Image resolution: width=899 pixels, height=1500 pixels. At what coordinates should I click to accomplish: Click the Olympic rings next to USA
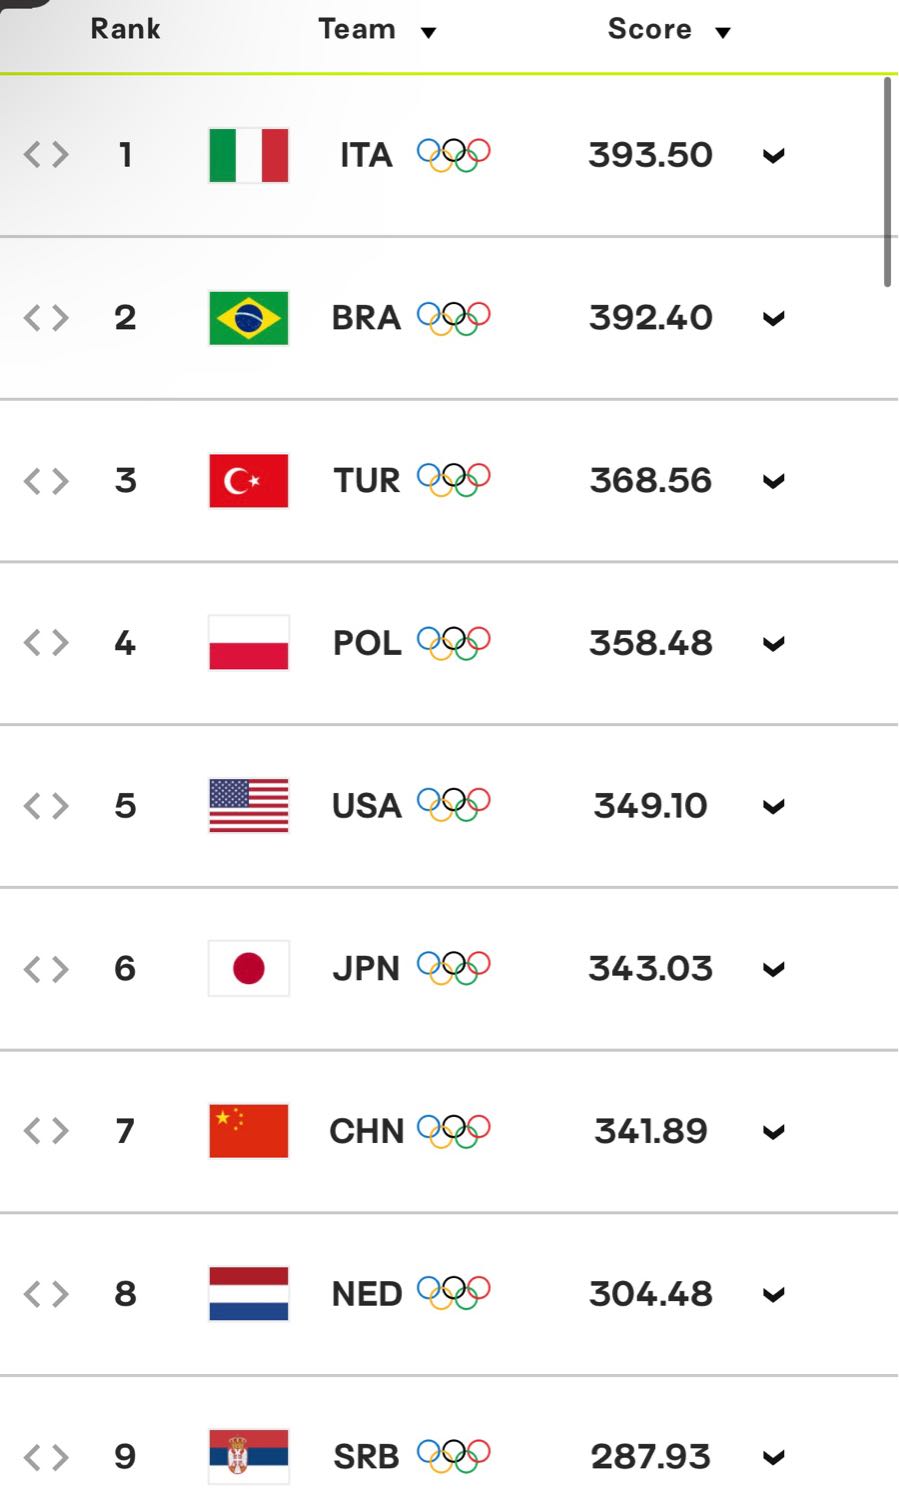[x=453, y=805]
